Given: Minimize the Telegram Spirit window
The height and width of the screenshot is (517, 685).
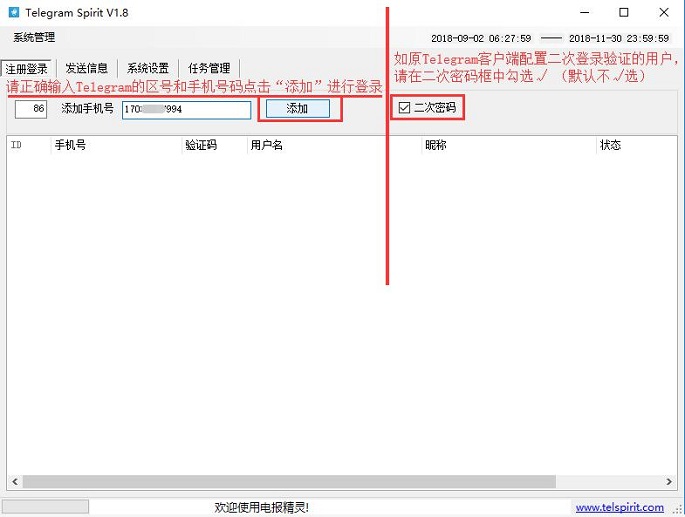Looking at the screenshot, I should pyautogui.click(x=579, y=13).
